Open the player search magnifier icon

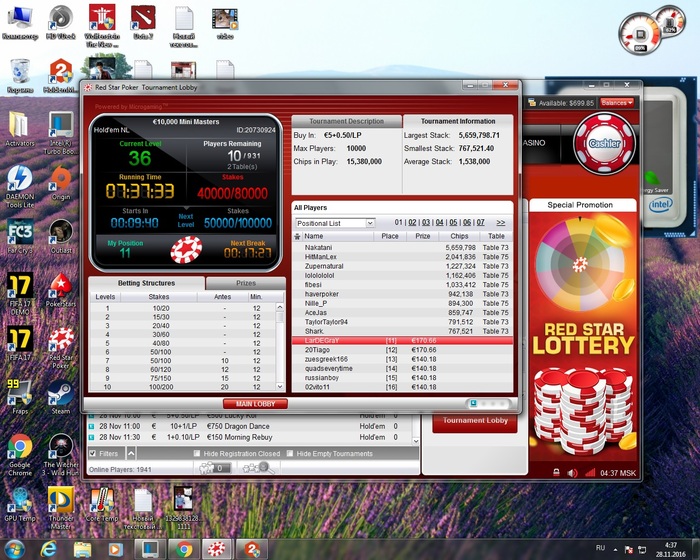click(258, 468)
